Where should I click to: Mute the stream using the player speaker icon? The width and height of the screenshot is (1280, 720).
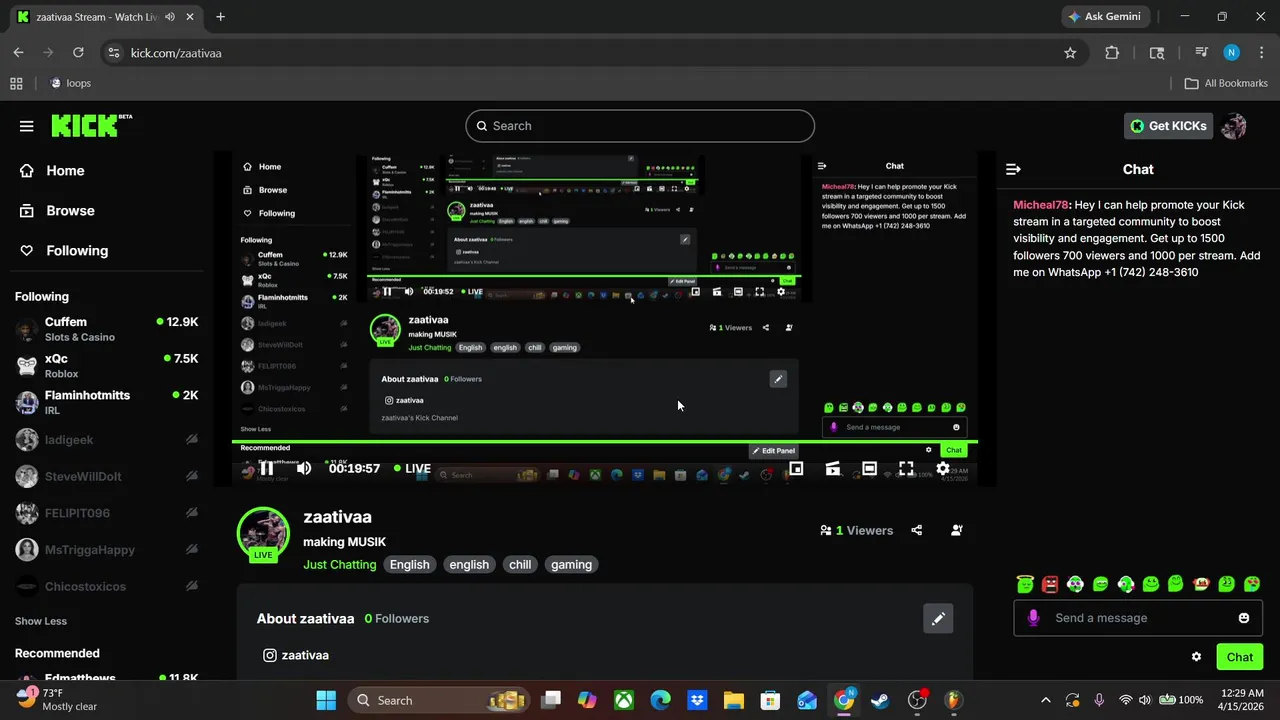(304, 468)
